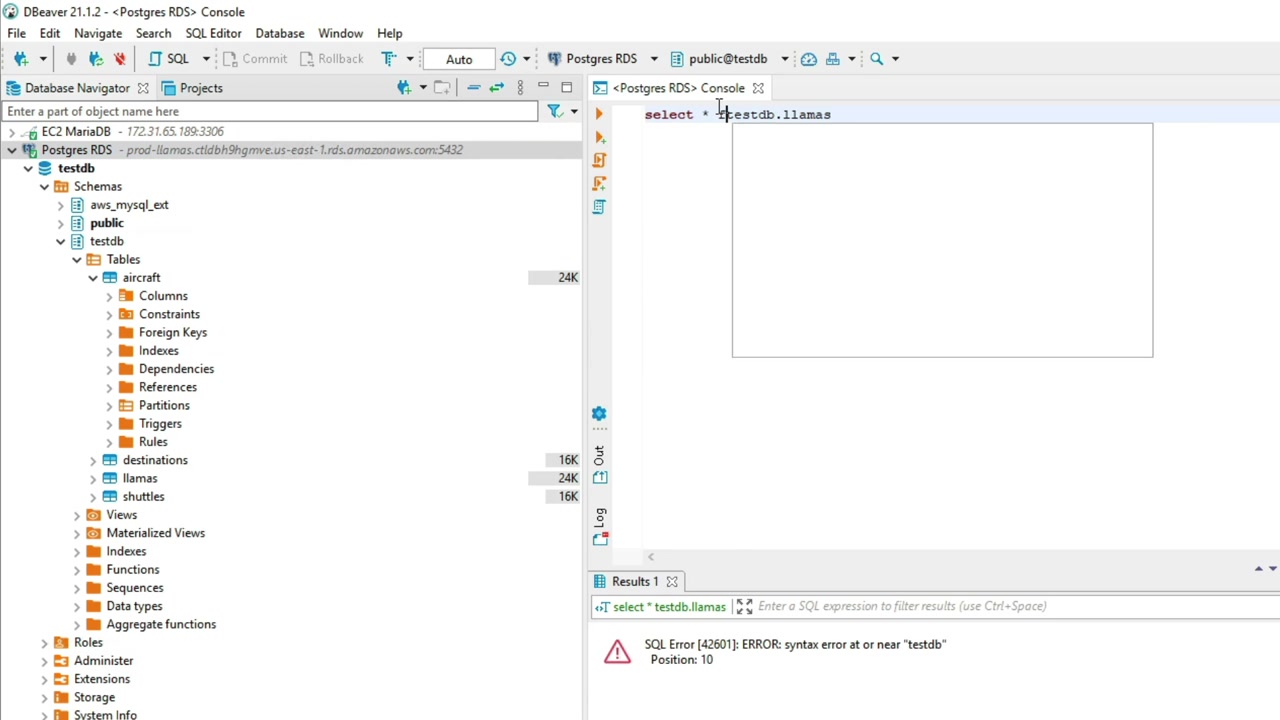Open a new SQL script with SQL button
Screen dimensions: 1280x720
tap(169, 59)
